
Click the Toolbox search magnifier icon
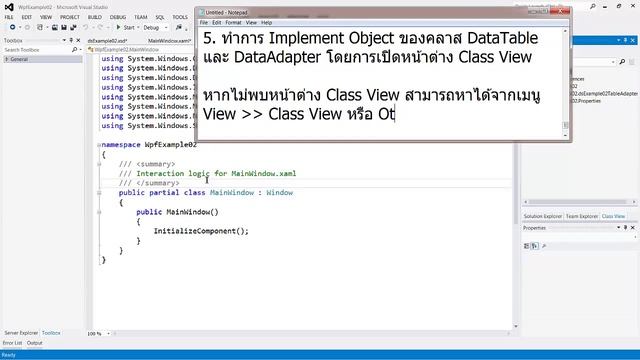click(x=74, y=50)
